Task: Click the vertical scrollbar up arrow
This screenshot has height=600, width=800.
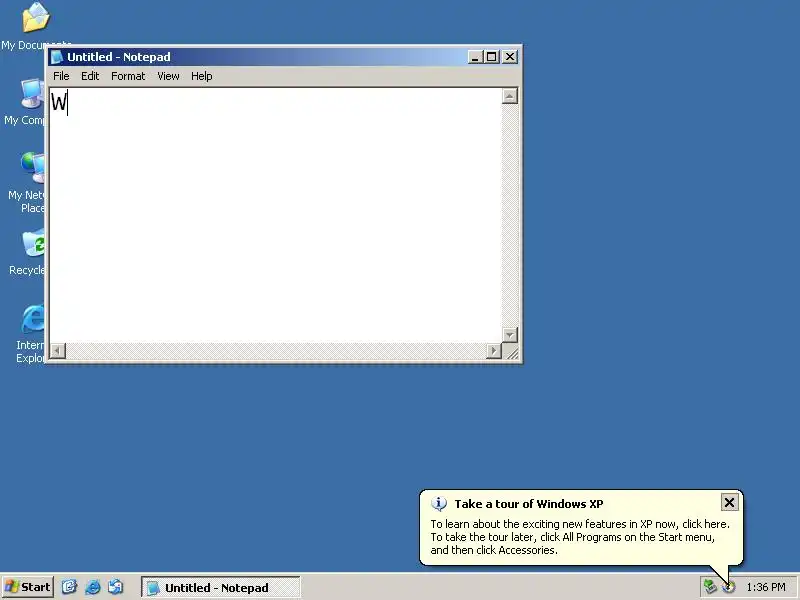Action: [x=510, y=96]
